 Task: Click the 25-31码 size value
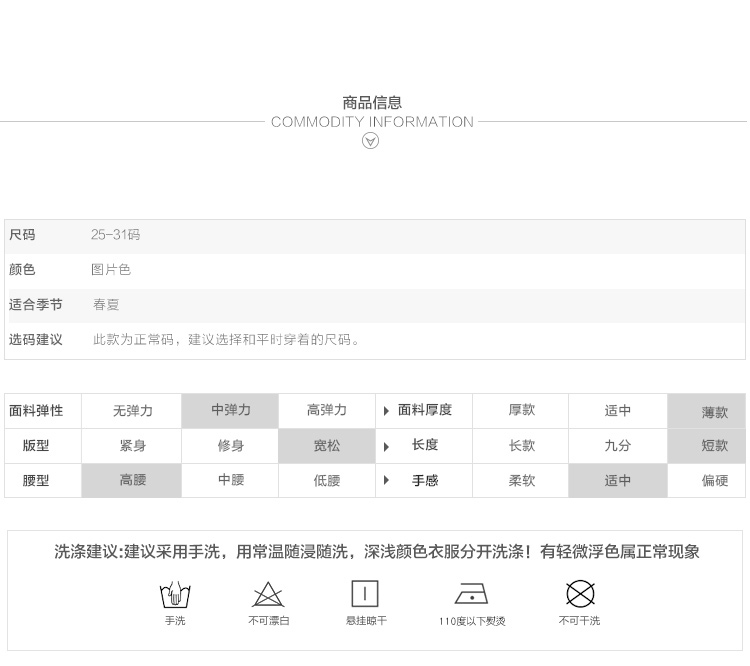116,235
